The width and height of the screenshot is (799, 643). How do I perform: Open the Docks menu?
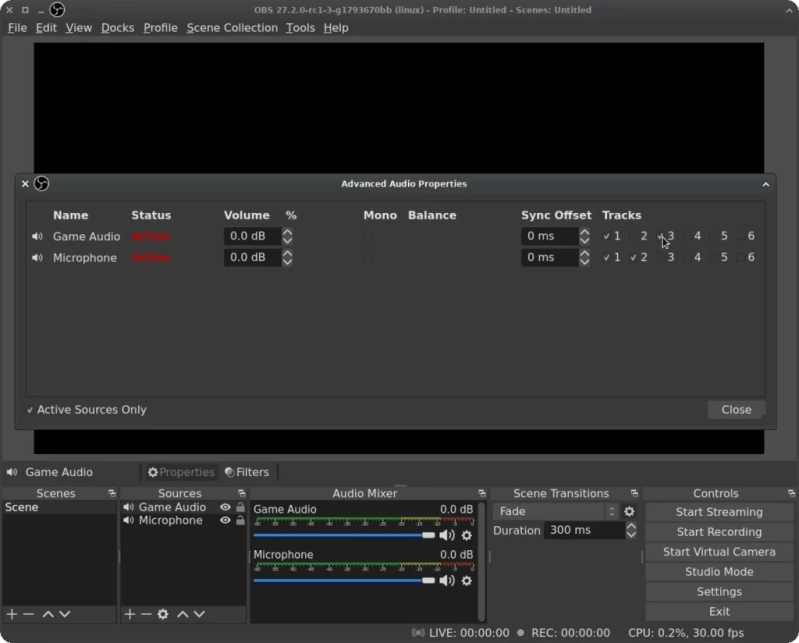click(x=118, y=28)
